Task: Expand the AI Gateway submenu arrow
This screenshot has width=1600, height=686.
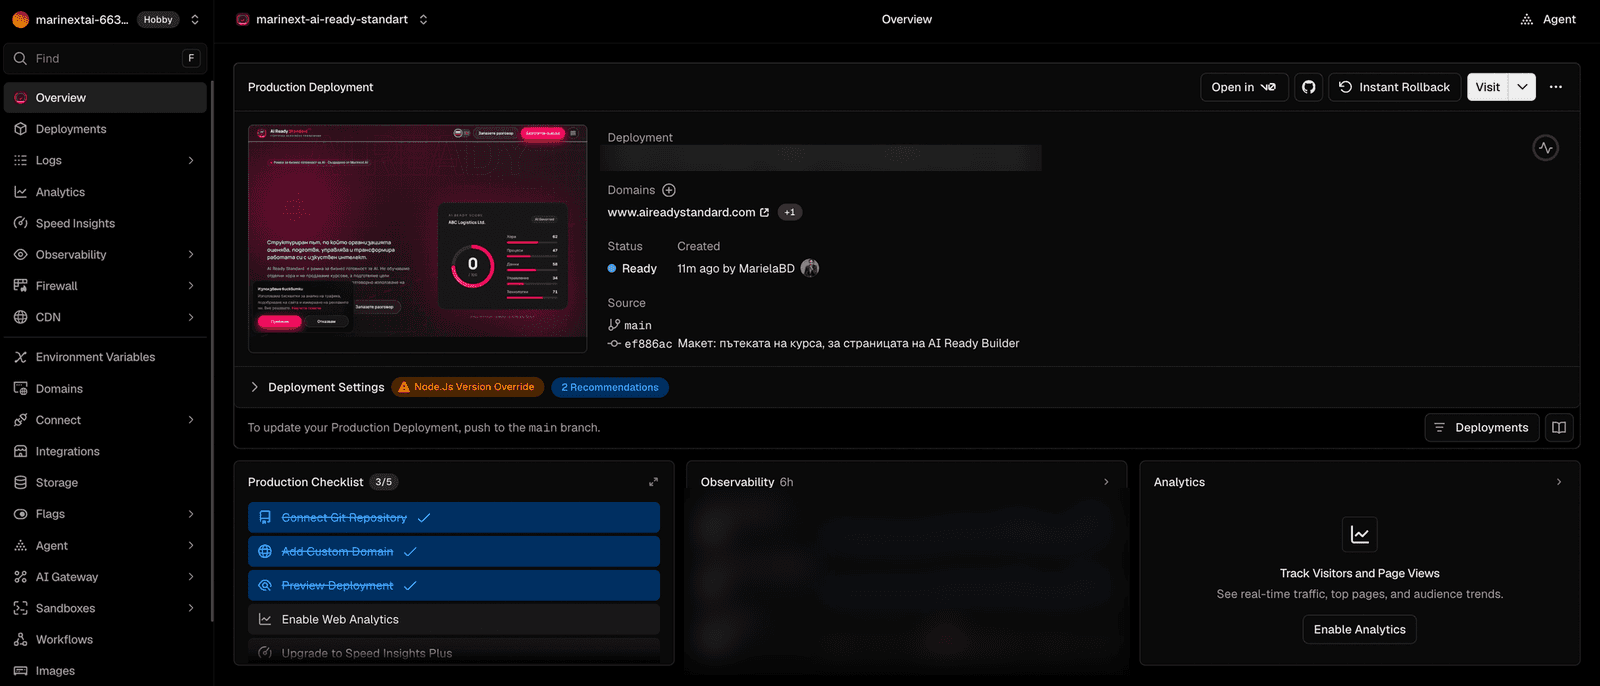Action: click(191, 577)
